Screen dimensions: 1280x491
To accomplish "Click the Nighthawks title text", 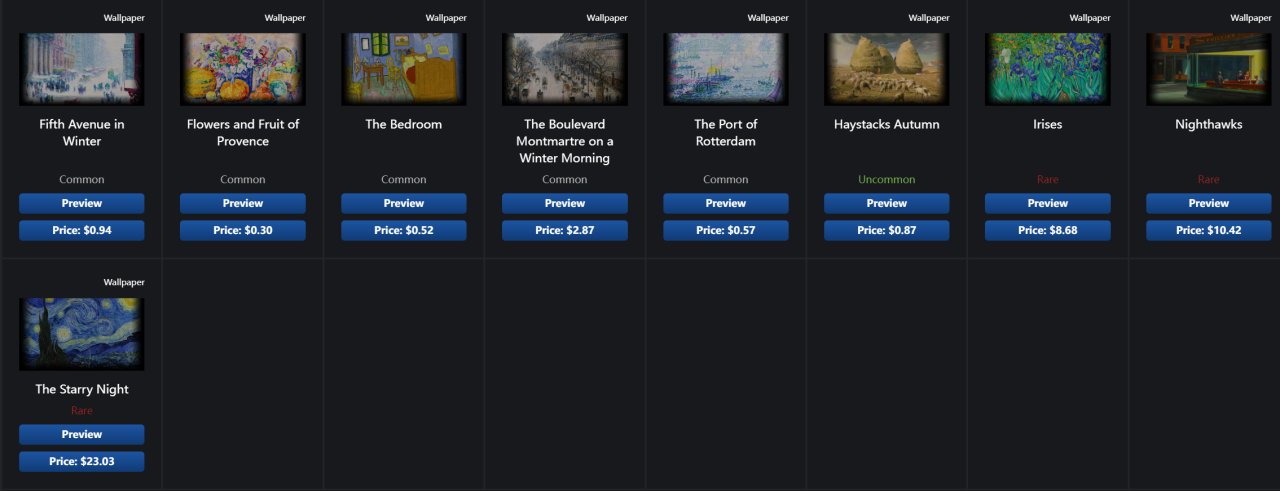I will [1209, 124].
